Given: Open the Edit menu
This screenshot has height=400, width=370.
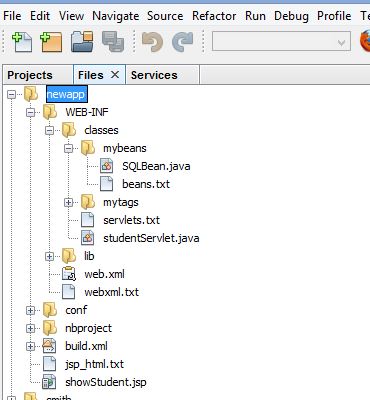Looking at the screenshot, I should tap(40, 16).
